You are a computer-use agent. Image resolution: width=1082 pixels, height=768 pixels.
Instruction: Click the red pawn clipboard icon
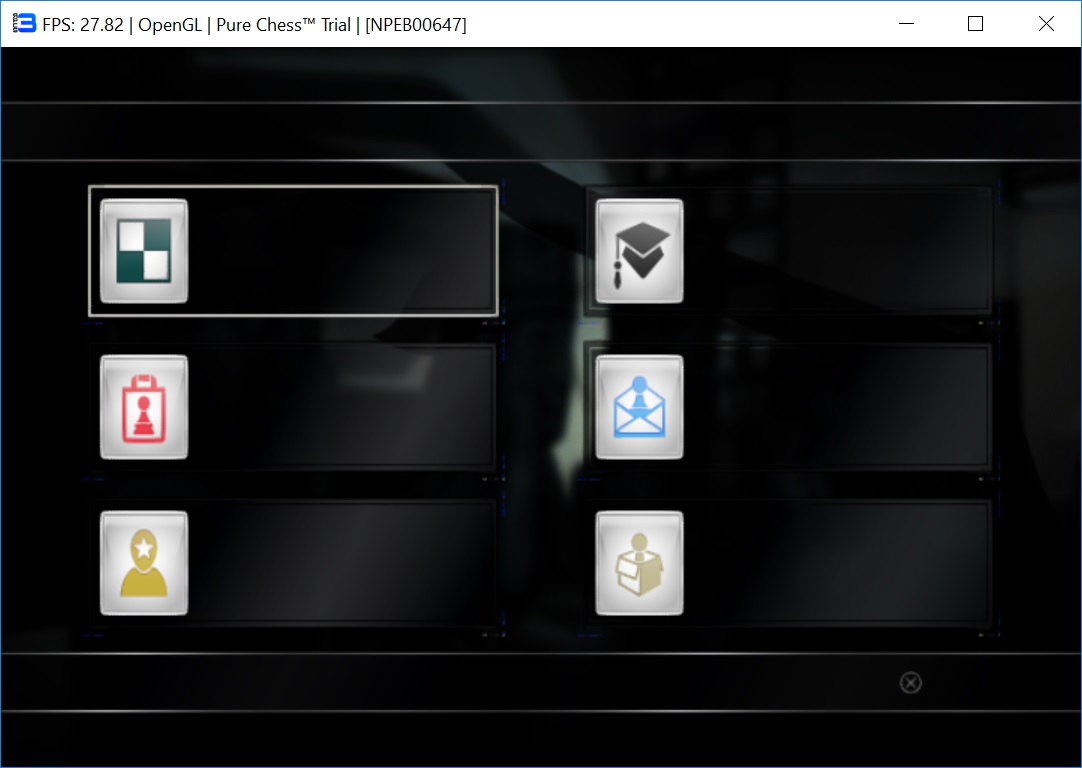click(x=144, y=407)
